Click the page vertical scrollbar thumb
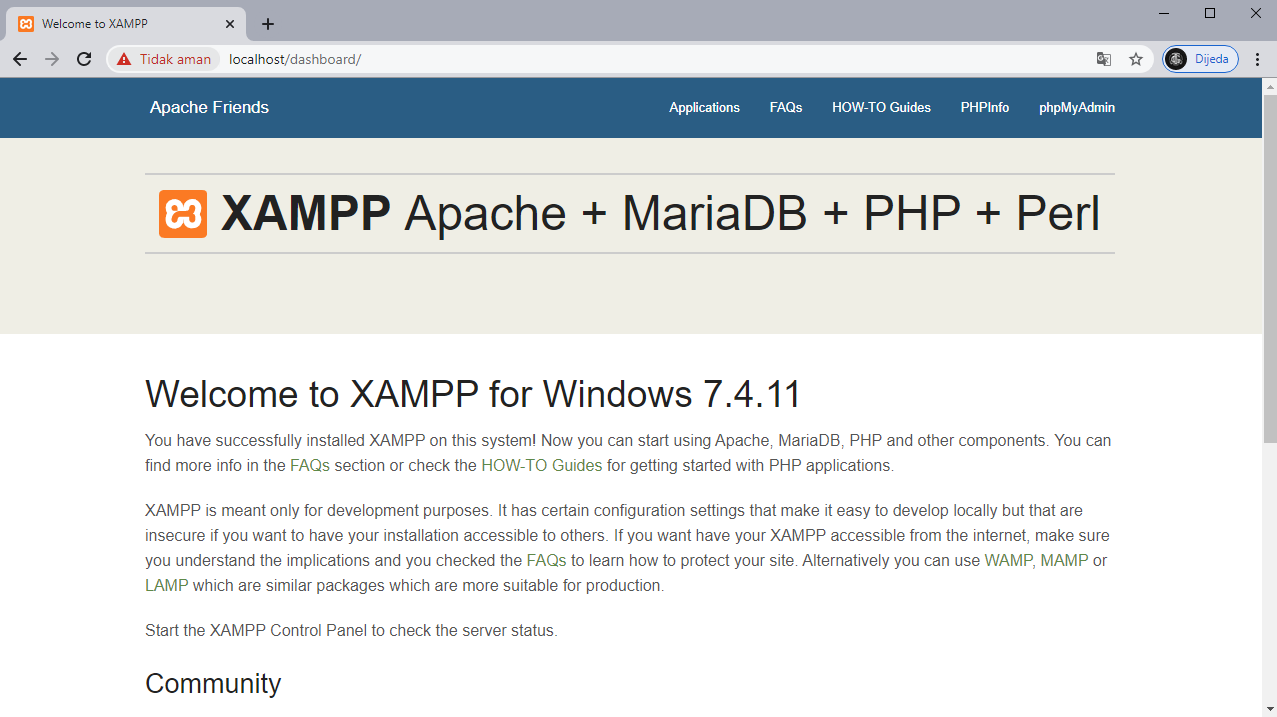Screen dimensions: 1277x717 pyautogui.click(x=1270, y=268)
